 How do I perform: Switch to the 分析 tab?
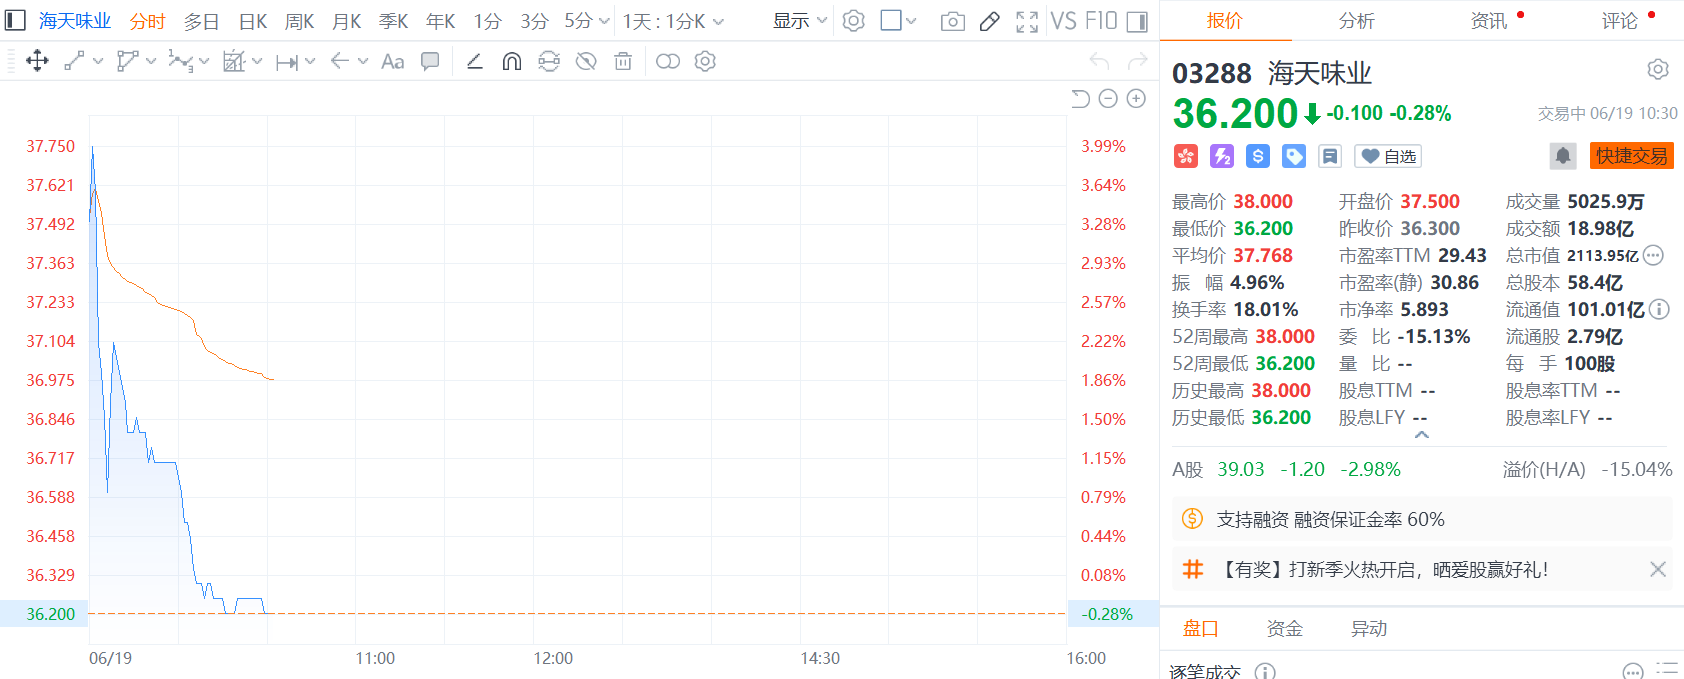pyautogui.click(x=1356, y=21)
